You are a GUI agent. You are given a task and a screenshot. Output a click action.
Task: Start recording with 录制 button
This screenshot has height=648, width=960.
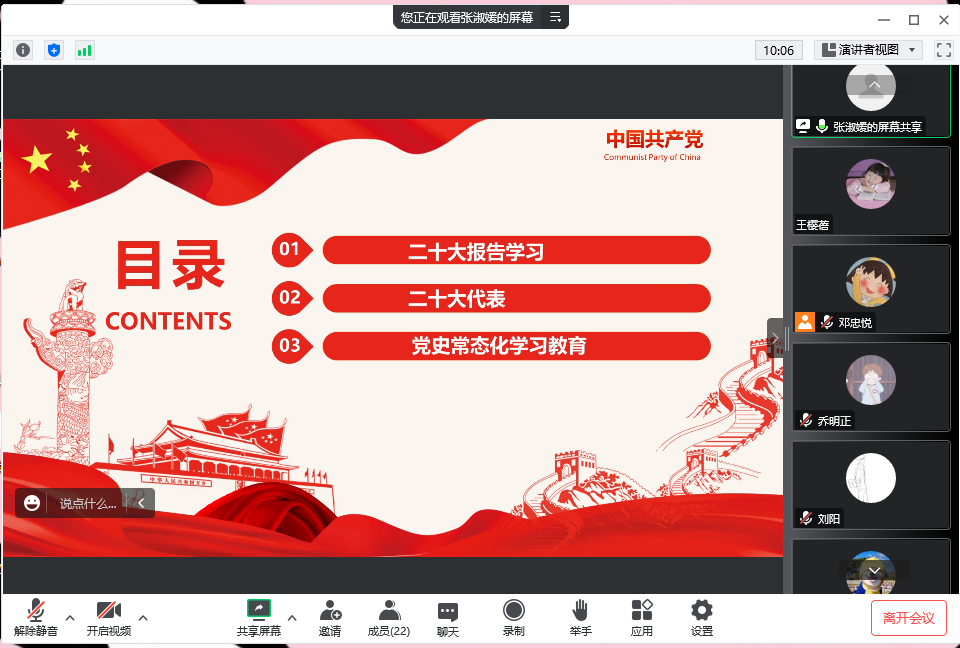[514, 618]
